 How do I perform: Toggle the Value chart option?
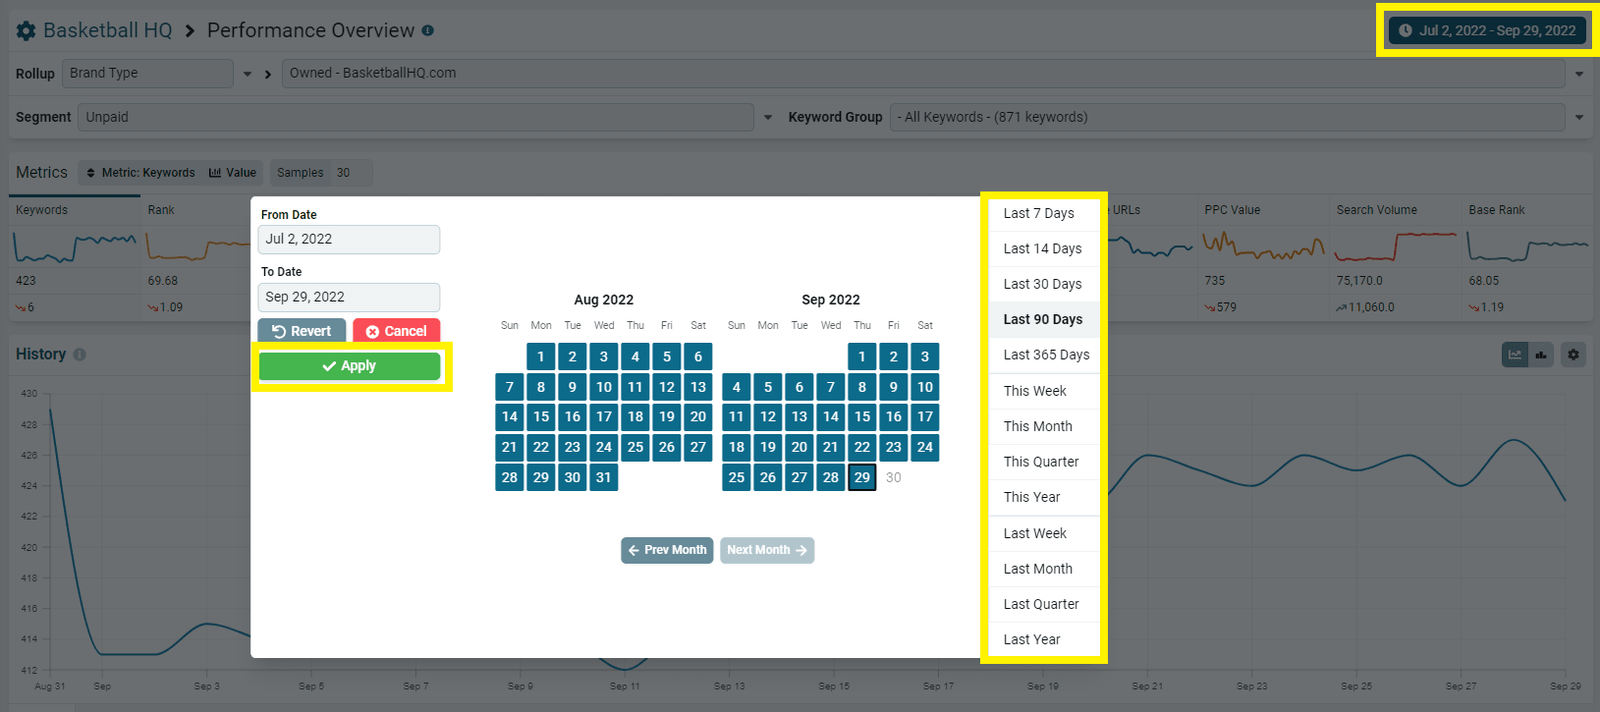coord(233,172)
